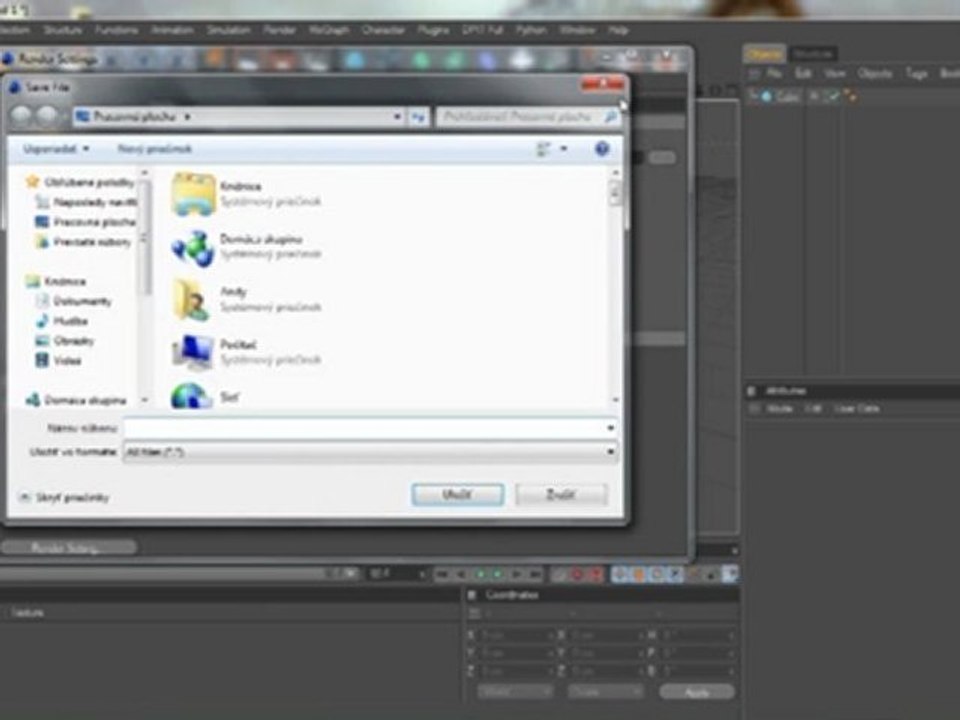This screenshot has width=960, height=720.
Task: Select Cube object icon in Object manager
Action: tap(767, 96)
